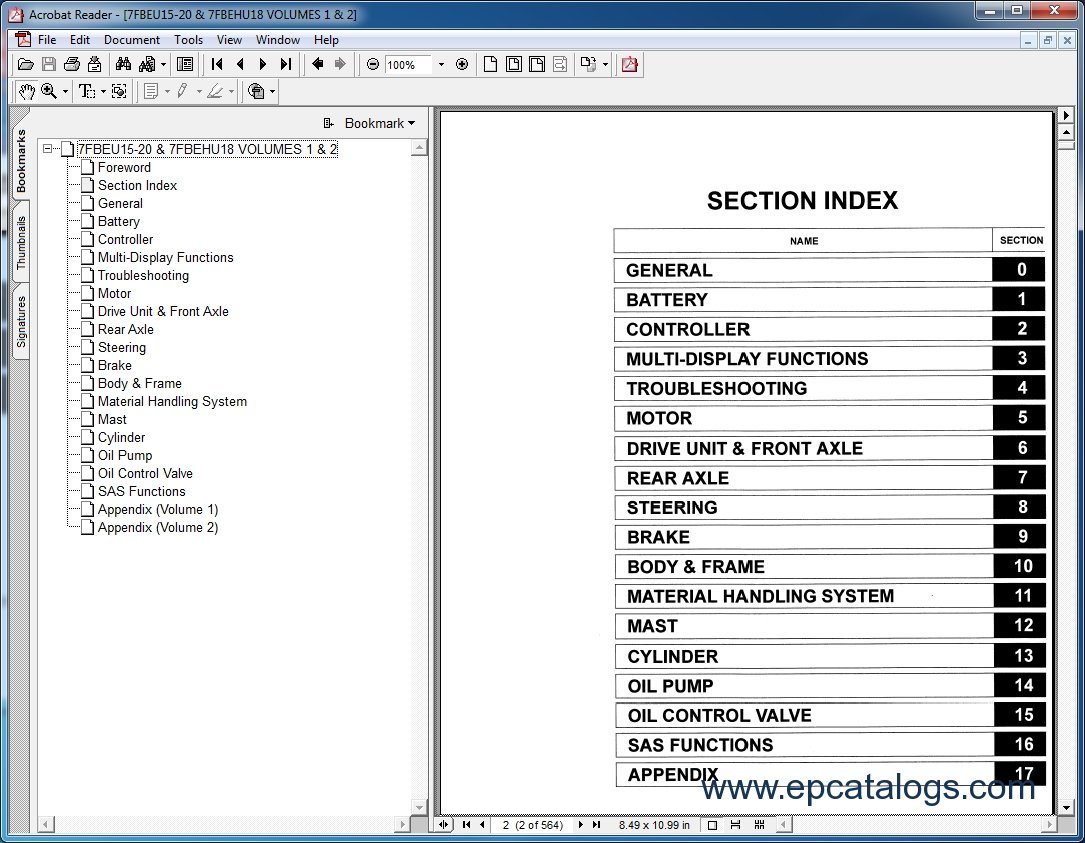Open the Document menu
Viewport: 1085px width, 843px height.
131,40
